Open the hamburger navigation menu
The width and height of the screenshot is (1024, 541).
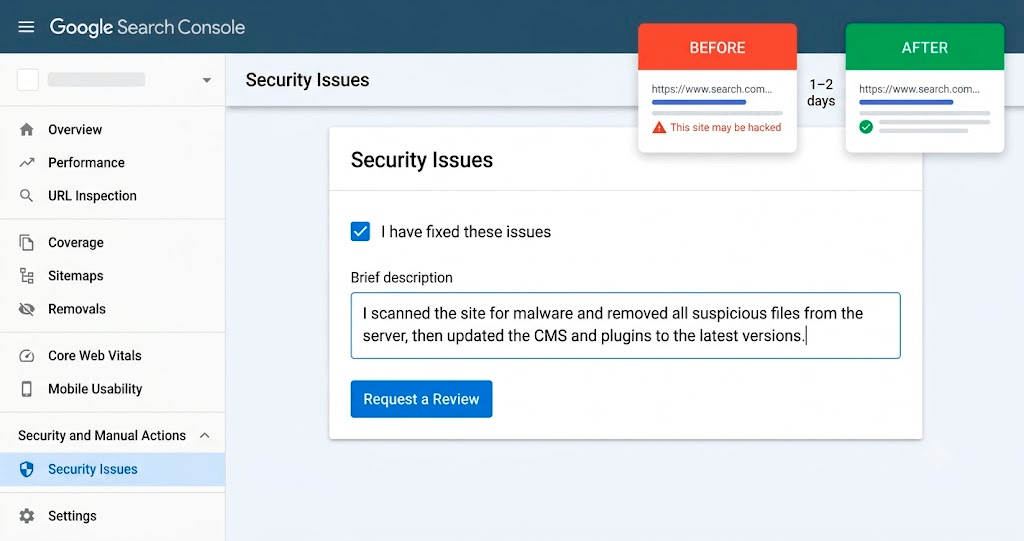[26, 27]
